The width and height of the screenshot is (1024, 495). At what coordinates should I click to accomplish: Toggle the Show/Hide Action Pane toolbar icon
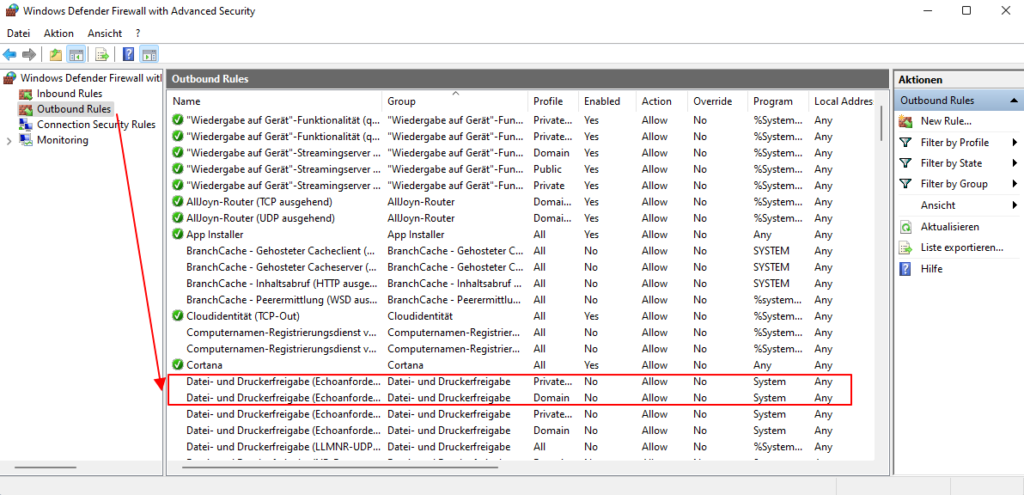point(150,54)
